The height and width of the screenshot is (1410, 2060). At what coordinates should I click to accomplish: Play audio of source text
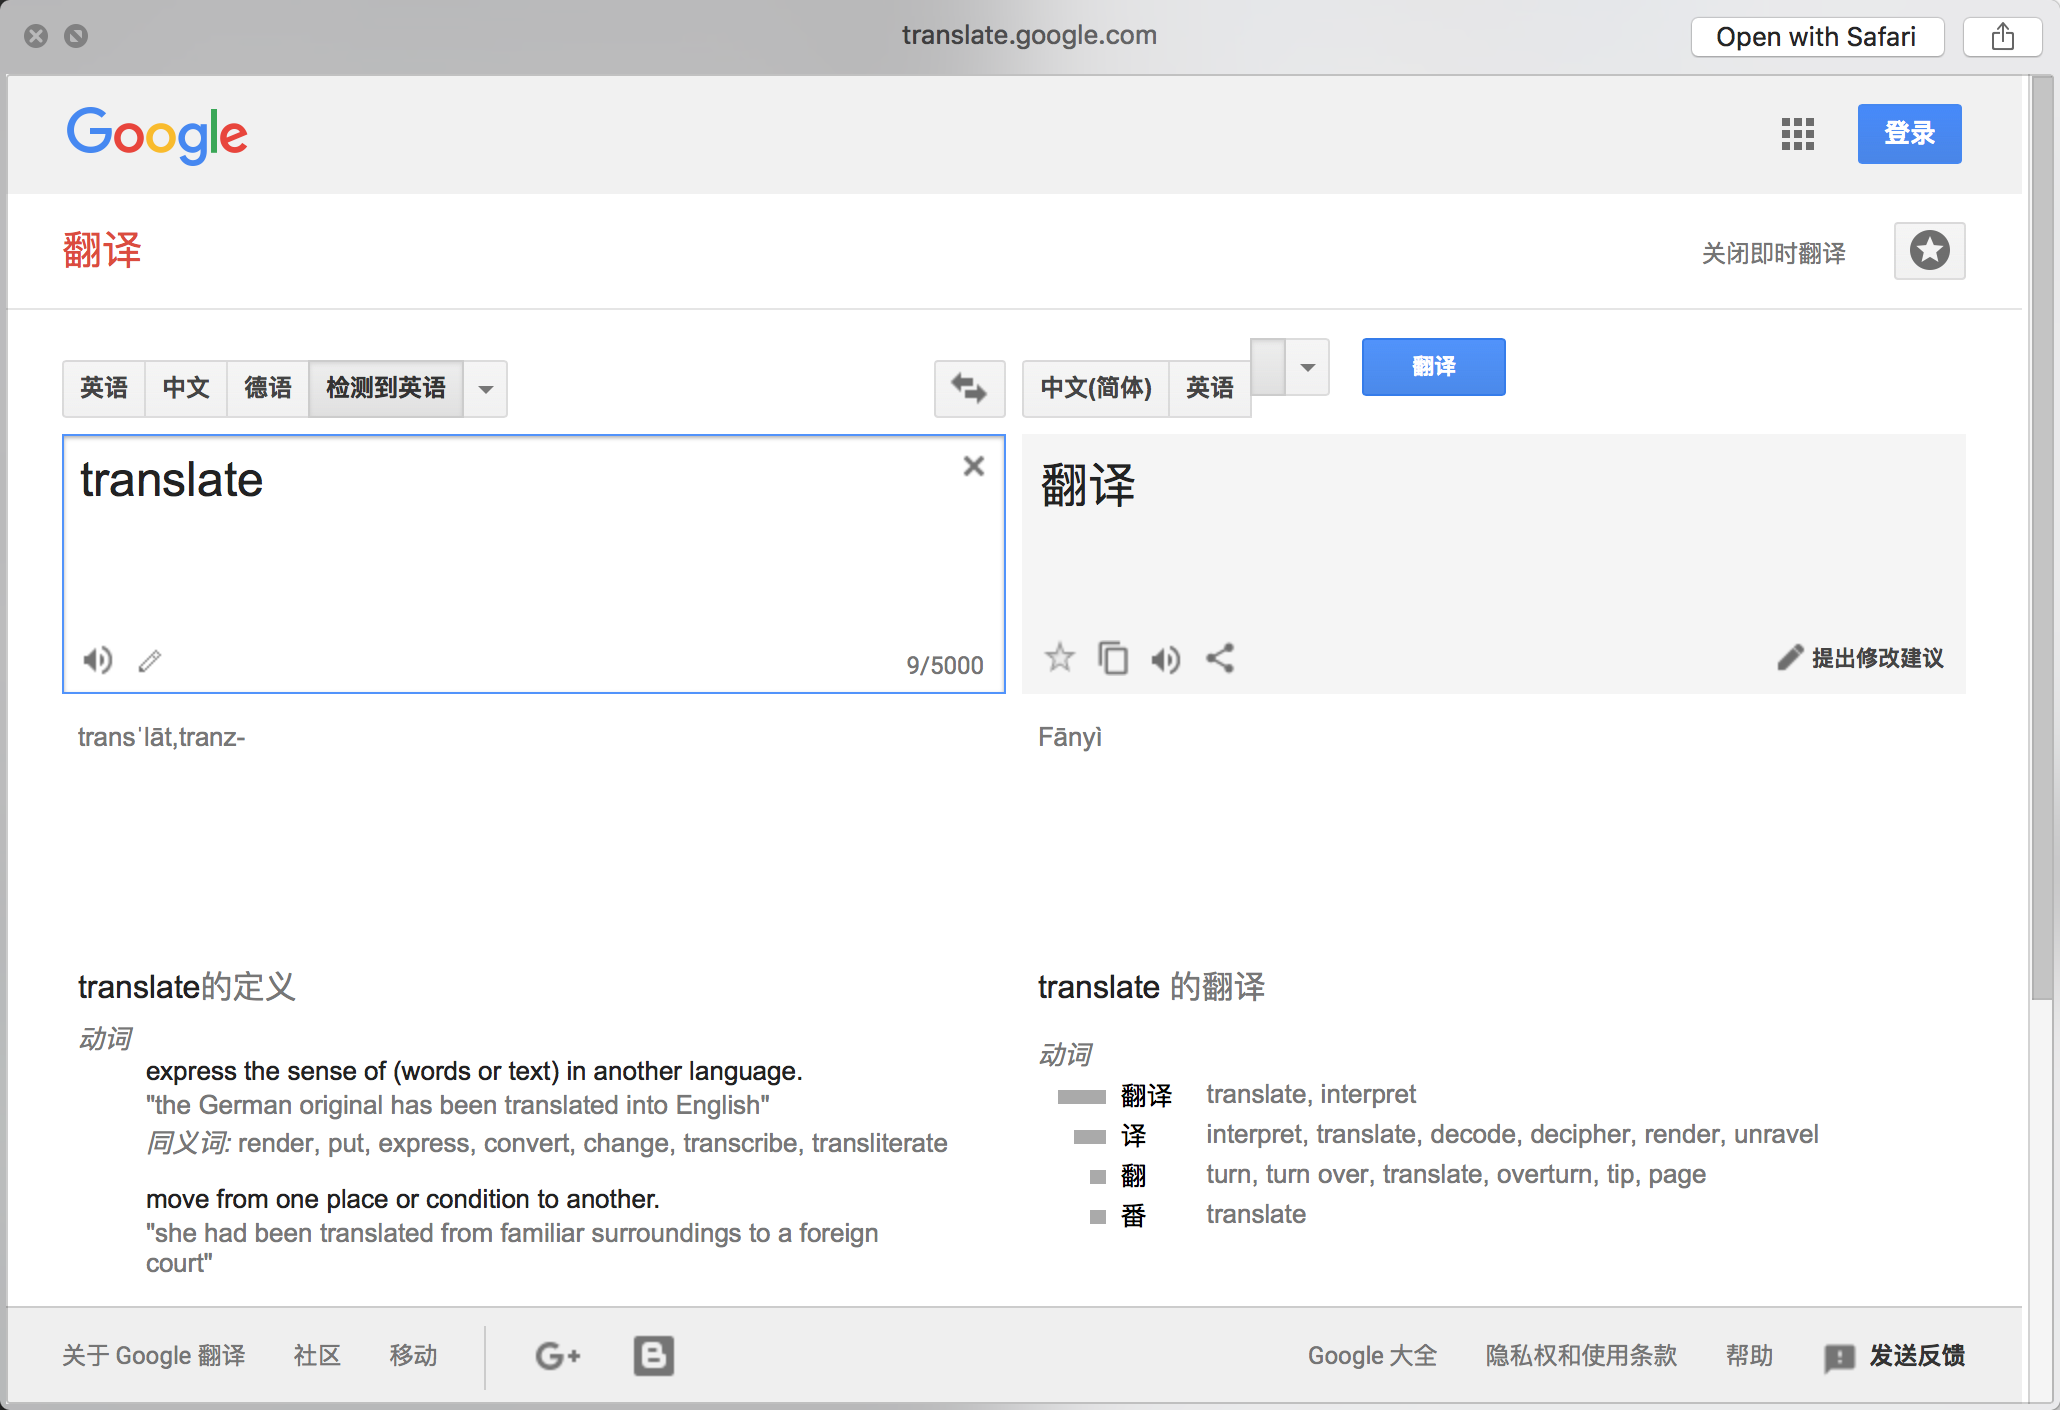click(97, 660)
